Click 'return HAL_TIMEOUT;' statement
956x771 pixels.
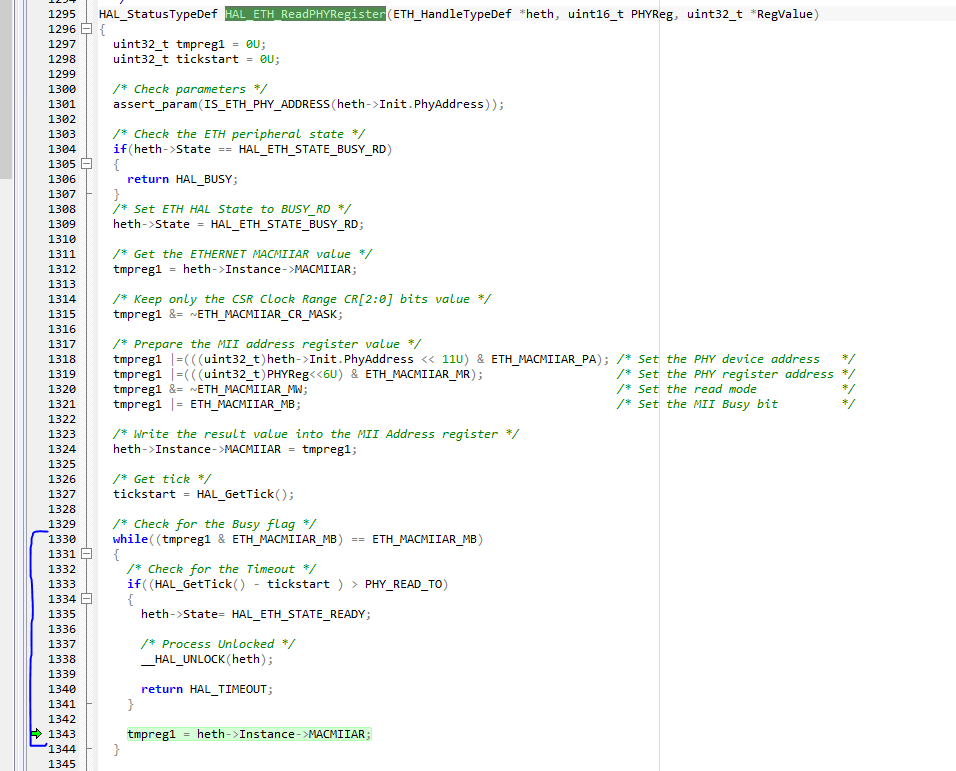click(x=207, y=689)
